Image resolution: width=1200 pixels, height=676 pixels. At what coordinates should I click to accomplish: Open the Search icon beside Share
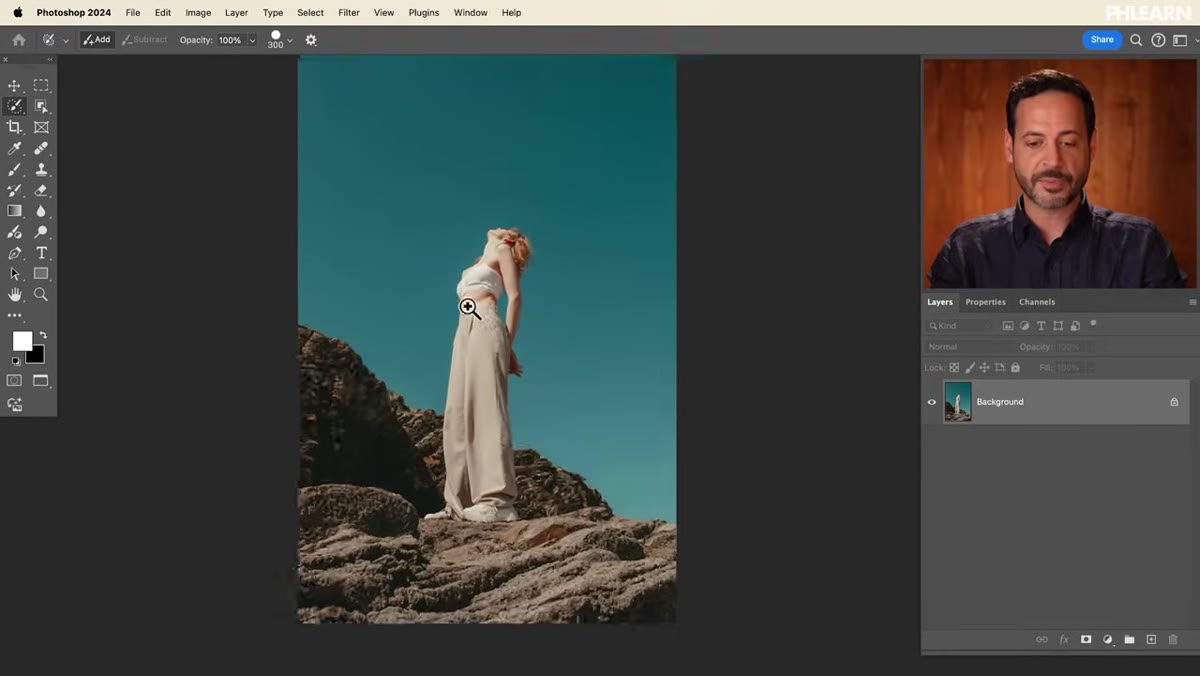pyautogui.click(x=1136, y=40)
